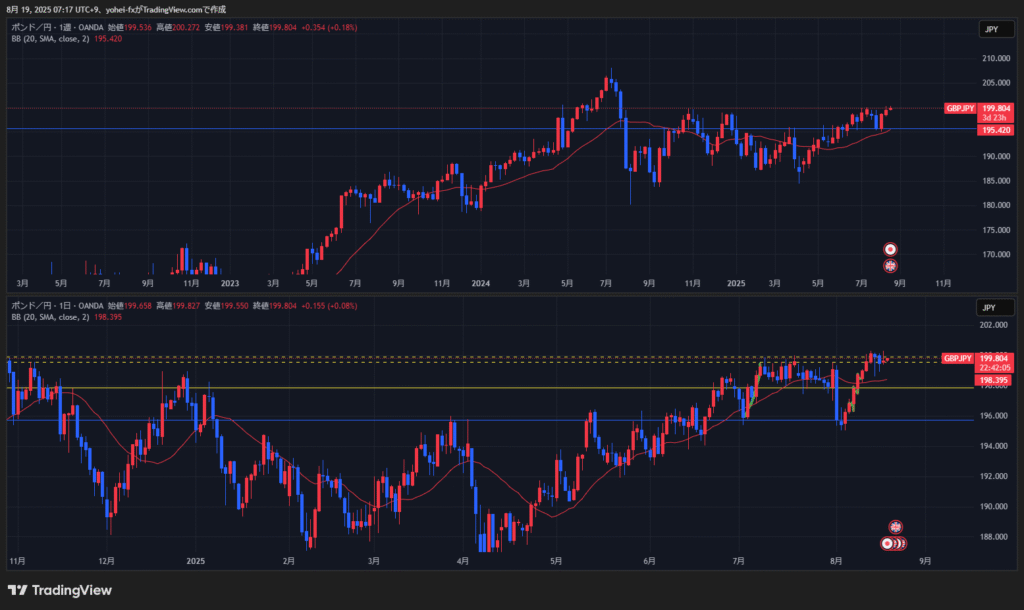Click 2023 on the weekly time axis
Screen dimensions: 1024x610
(x=230, y=283)
